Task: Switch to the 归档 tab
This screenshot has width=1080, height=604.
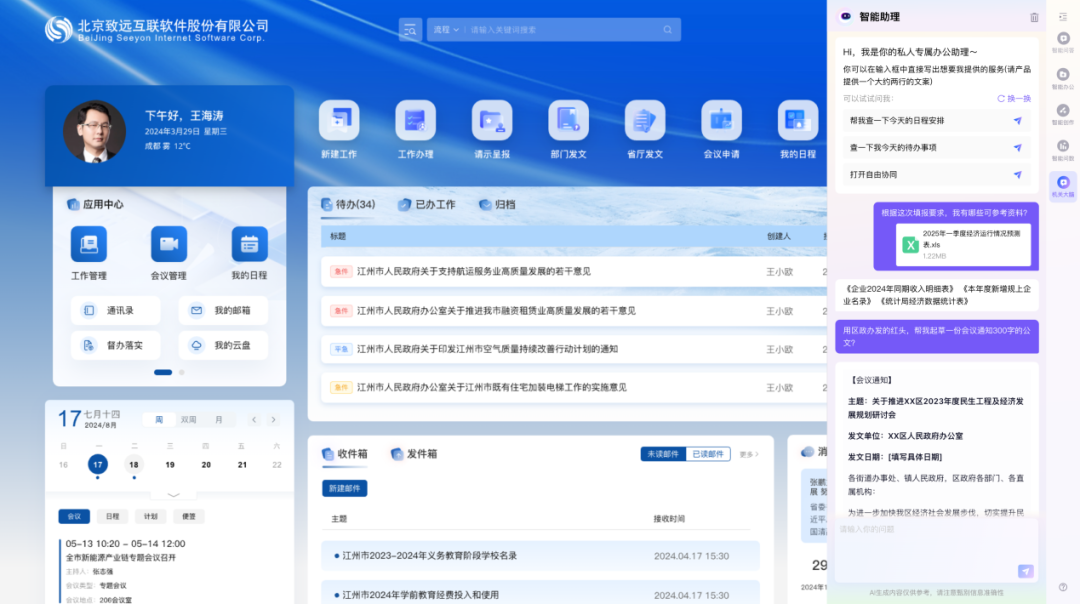Action: 497,205
